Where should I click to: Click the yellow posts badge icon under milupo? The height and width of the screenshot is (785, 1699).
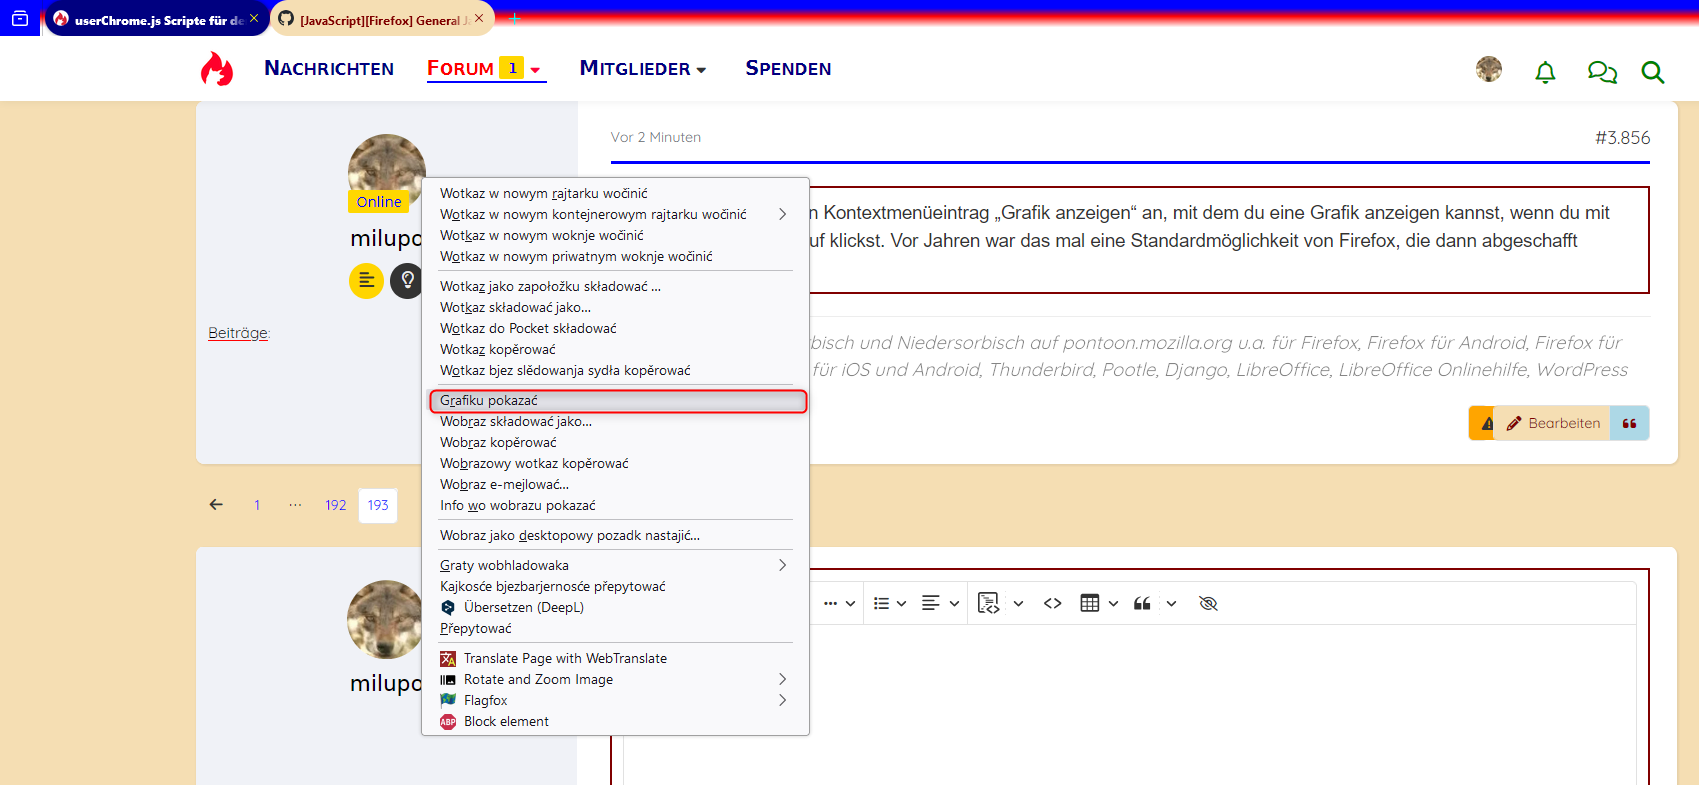[366, 281]
